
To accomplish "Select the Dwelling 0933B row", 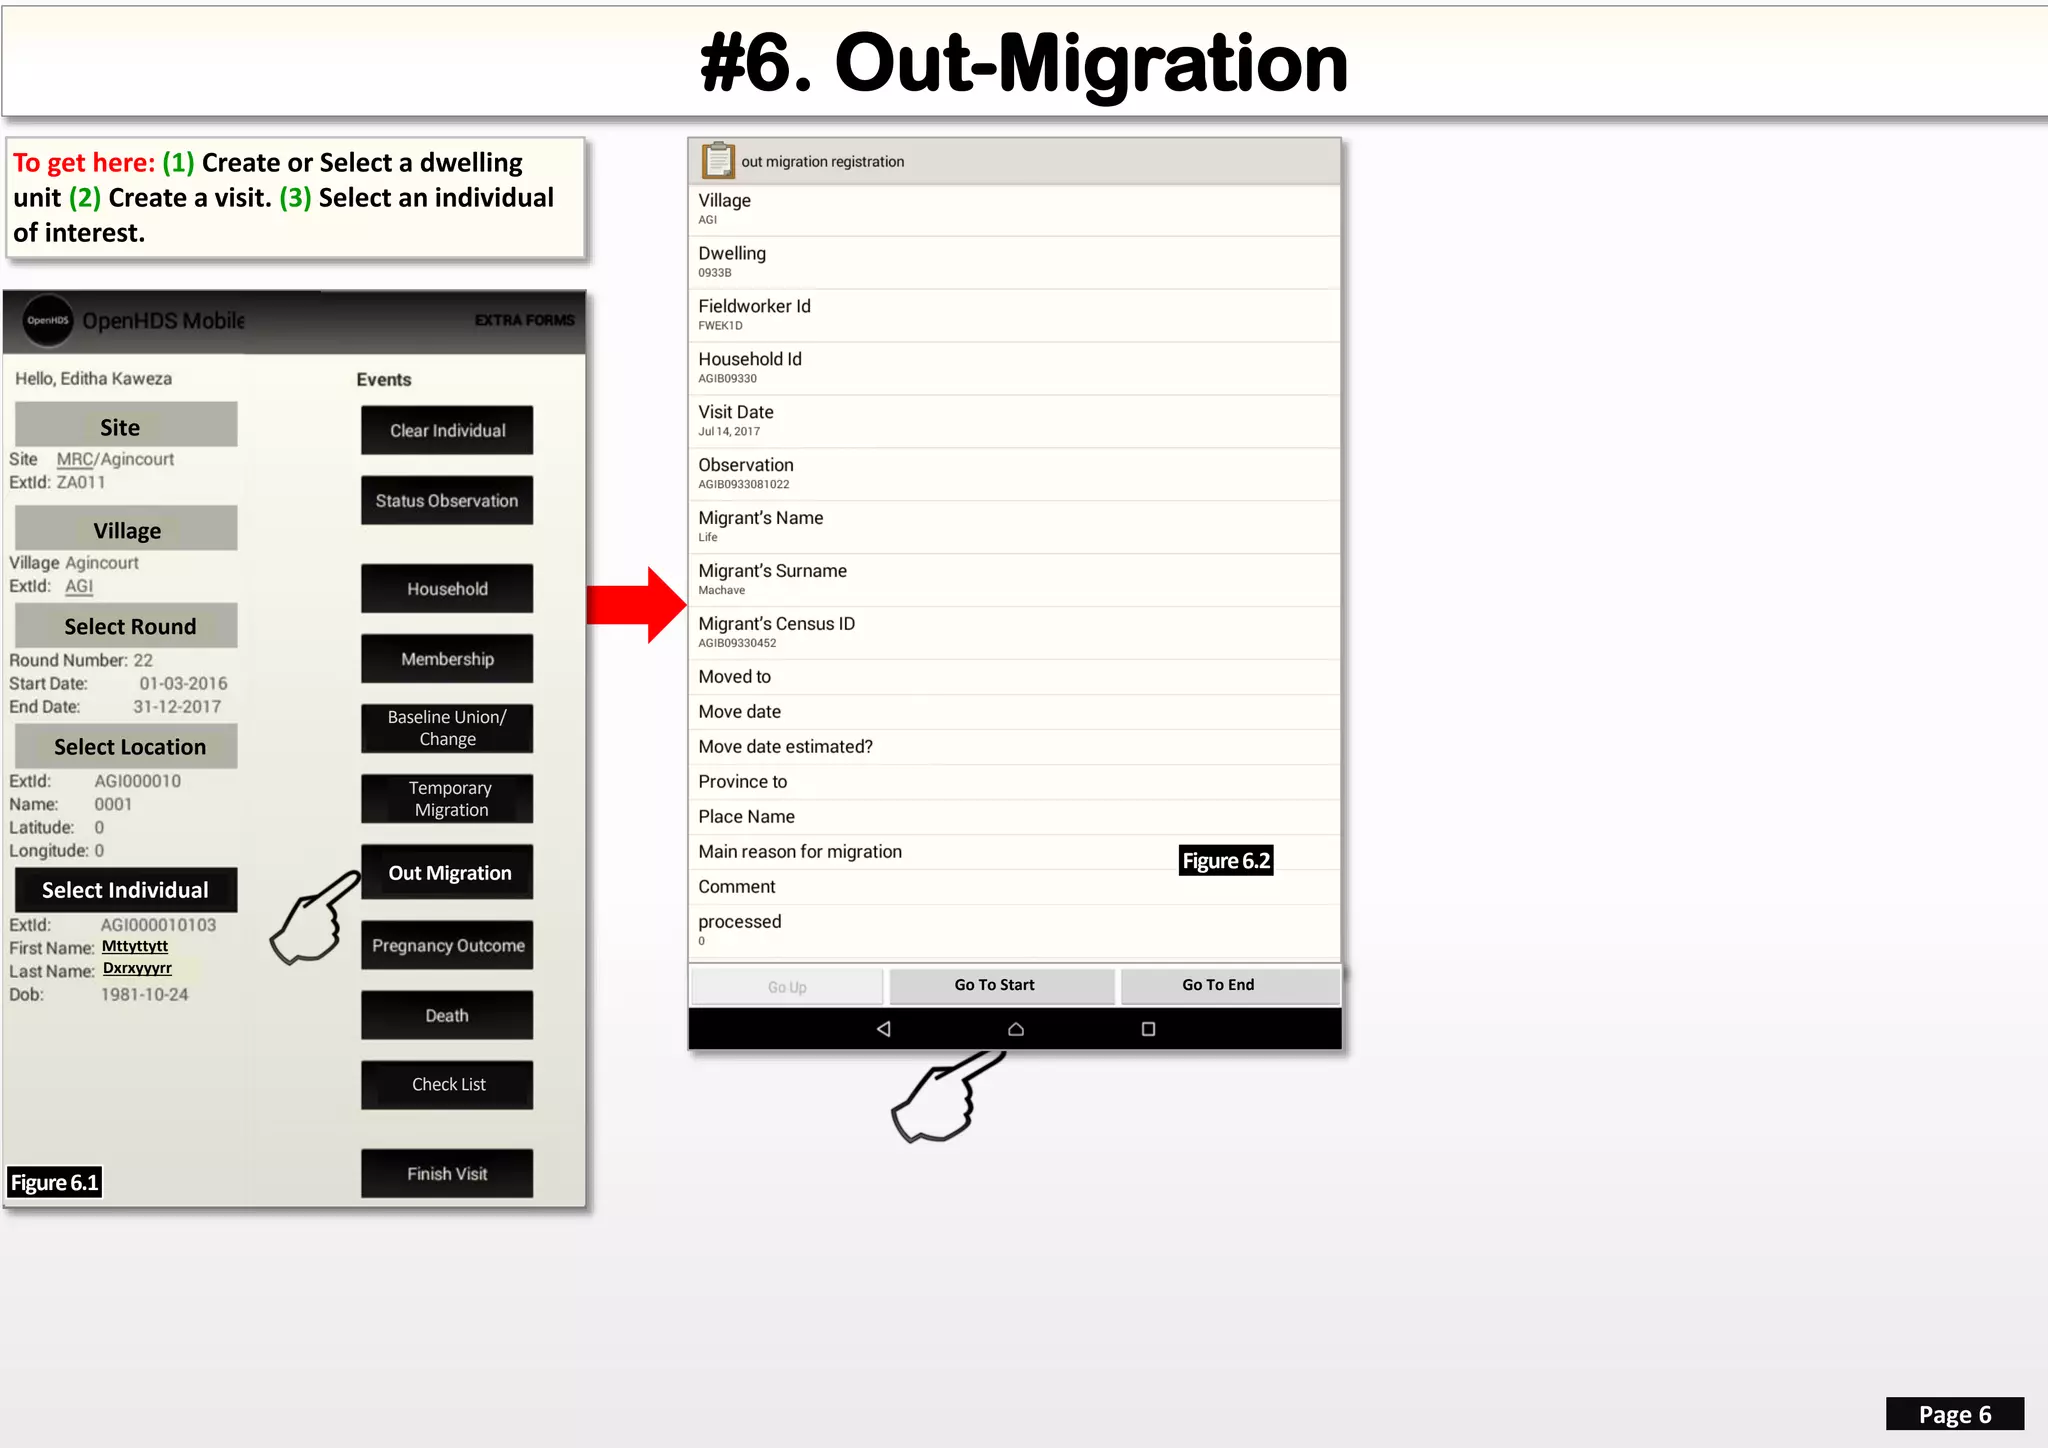I will click(x=1014, y=262).
